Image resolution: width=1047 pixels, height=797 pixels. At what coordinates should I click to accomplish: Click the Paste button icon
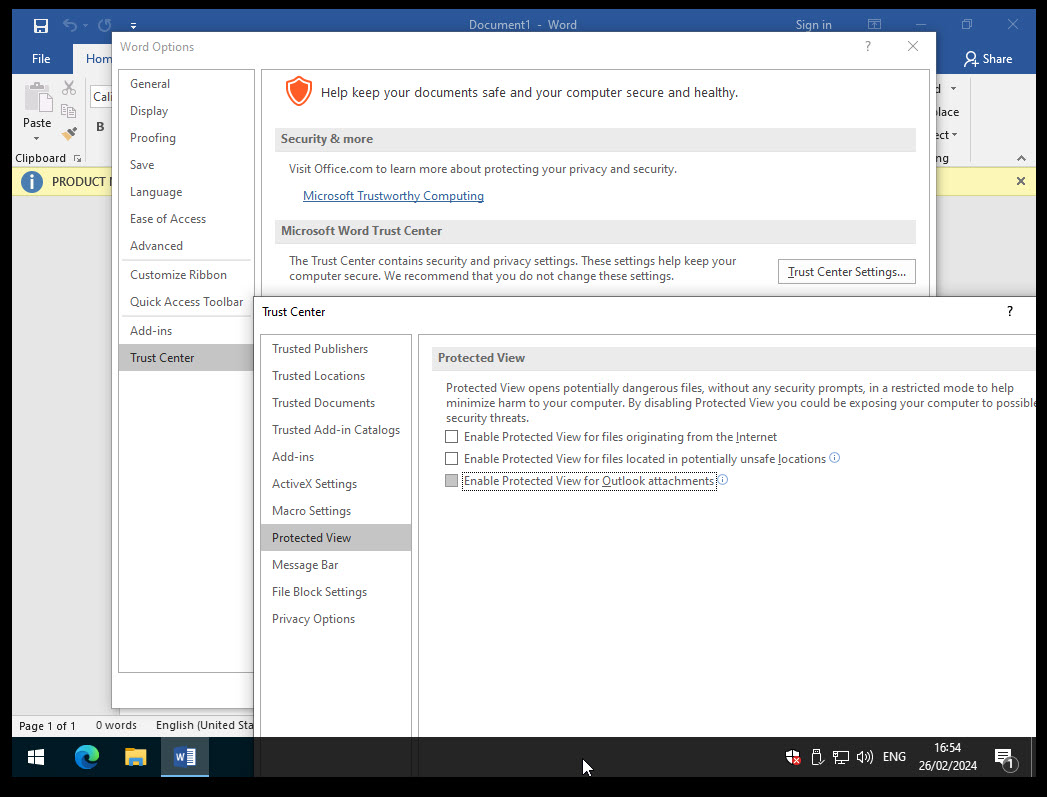tap(37, 96)
